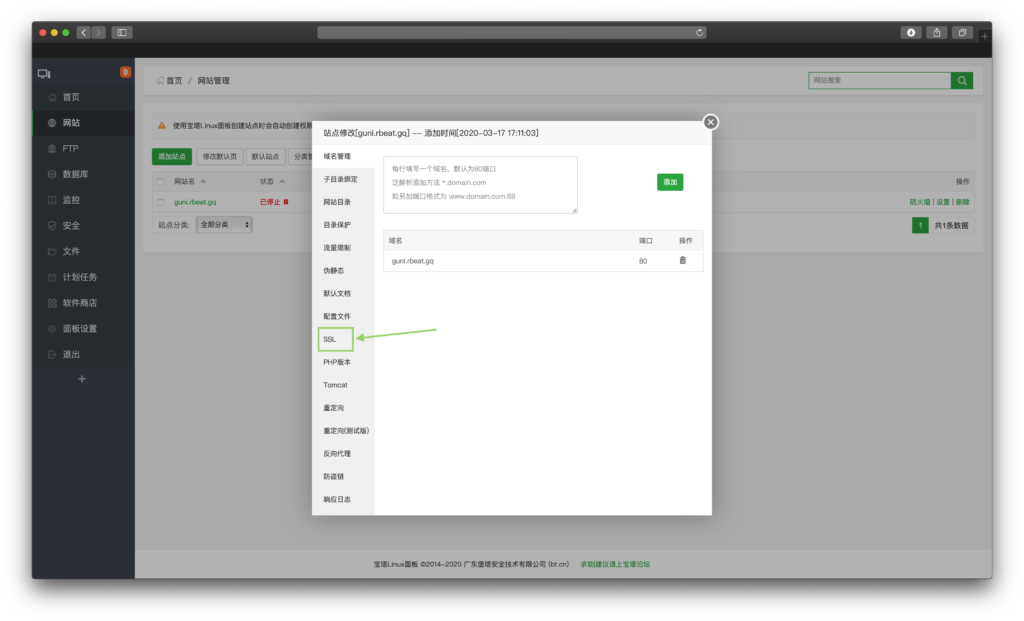Click the plus icon below sidebar menu
The width and height of the screenshot is (1024, 621).
(x=82, y=379)
